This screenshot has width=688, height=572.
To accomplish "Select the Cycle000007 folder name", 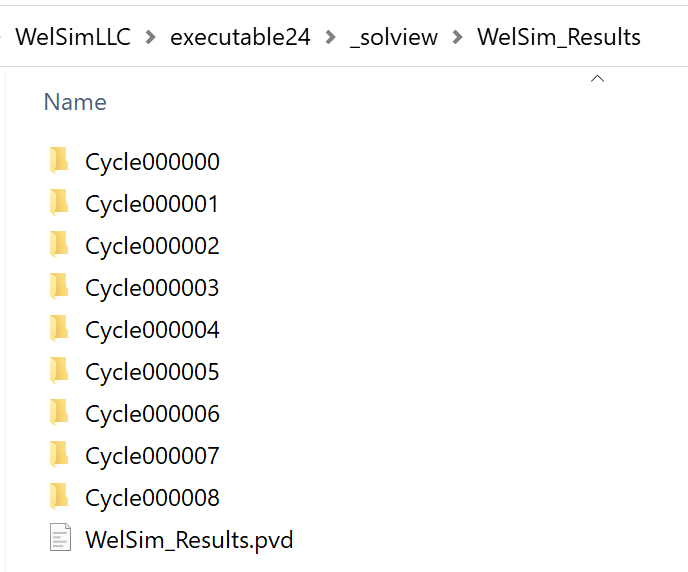I will tap(152, 456).
